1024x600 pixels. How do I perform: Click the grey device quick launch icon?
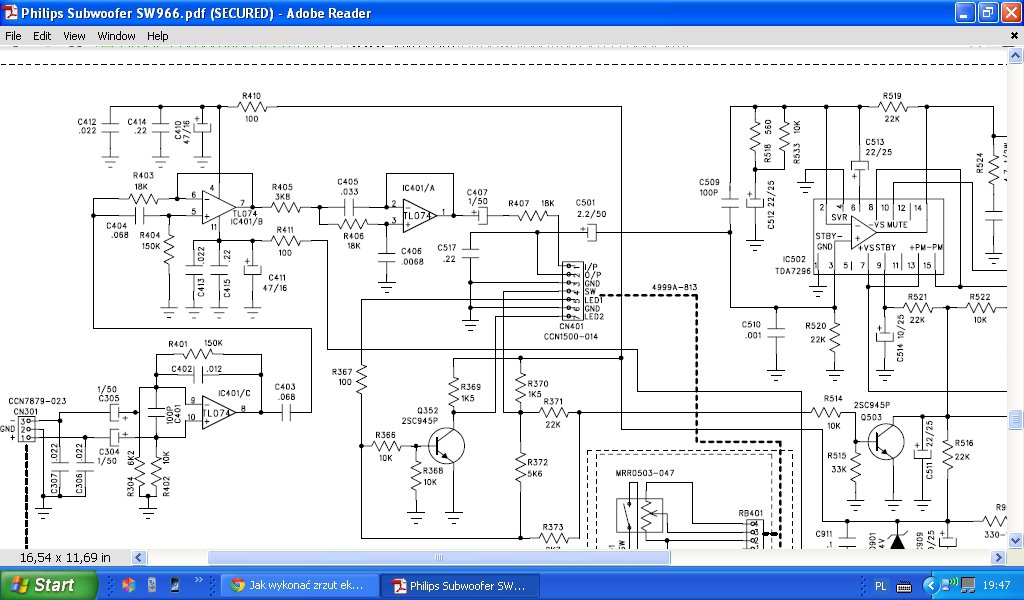pos(152,585)
